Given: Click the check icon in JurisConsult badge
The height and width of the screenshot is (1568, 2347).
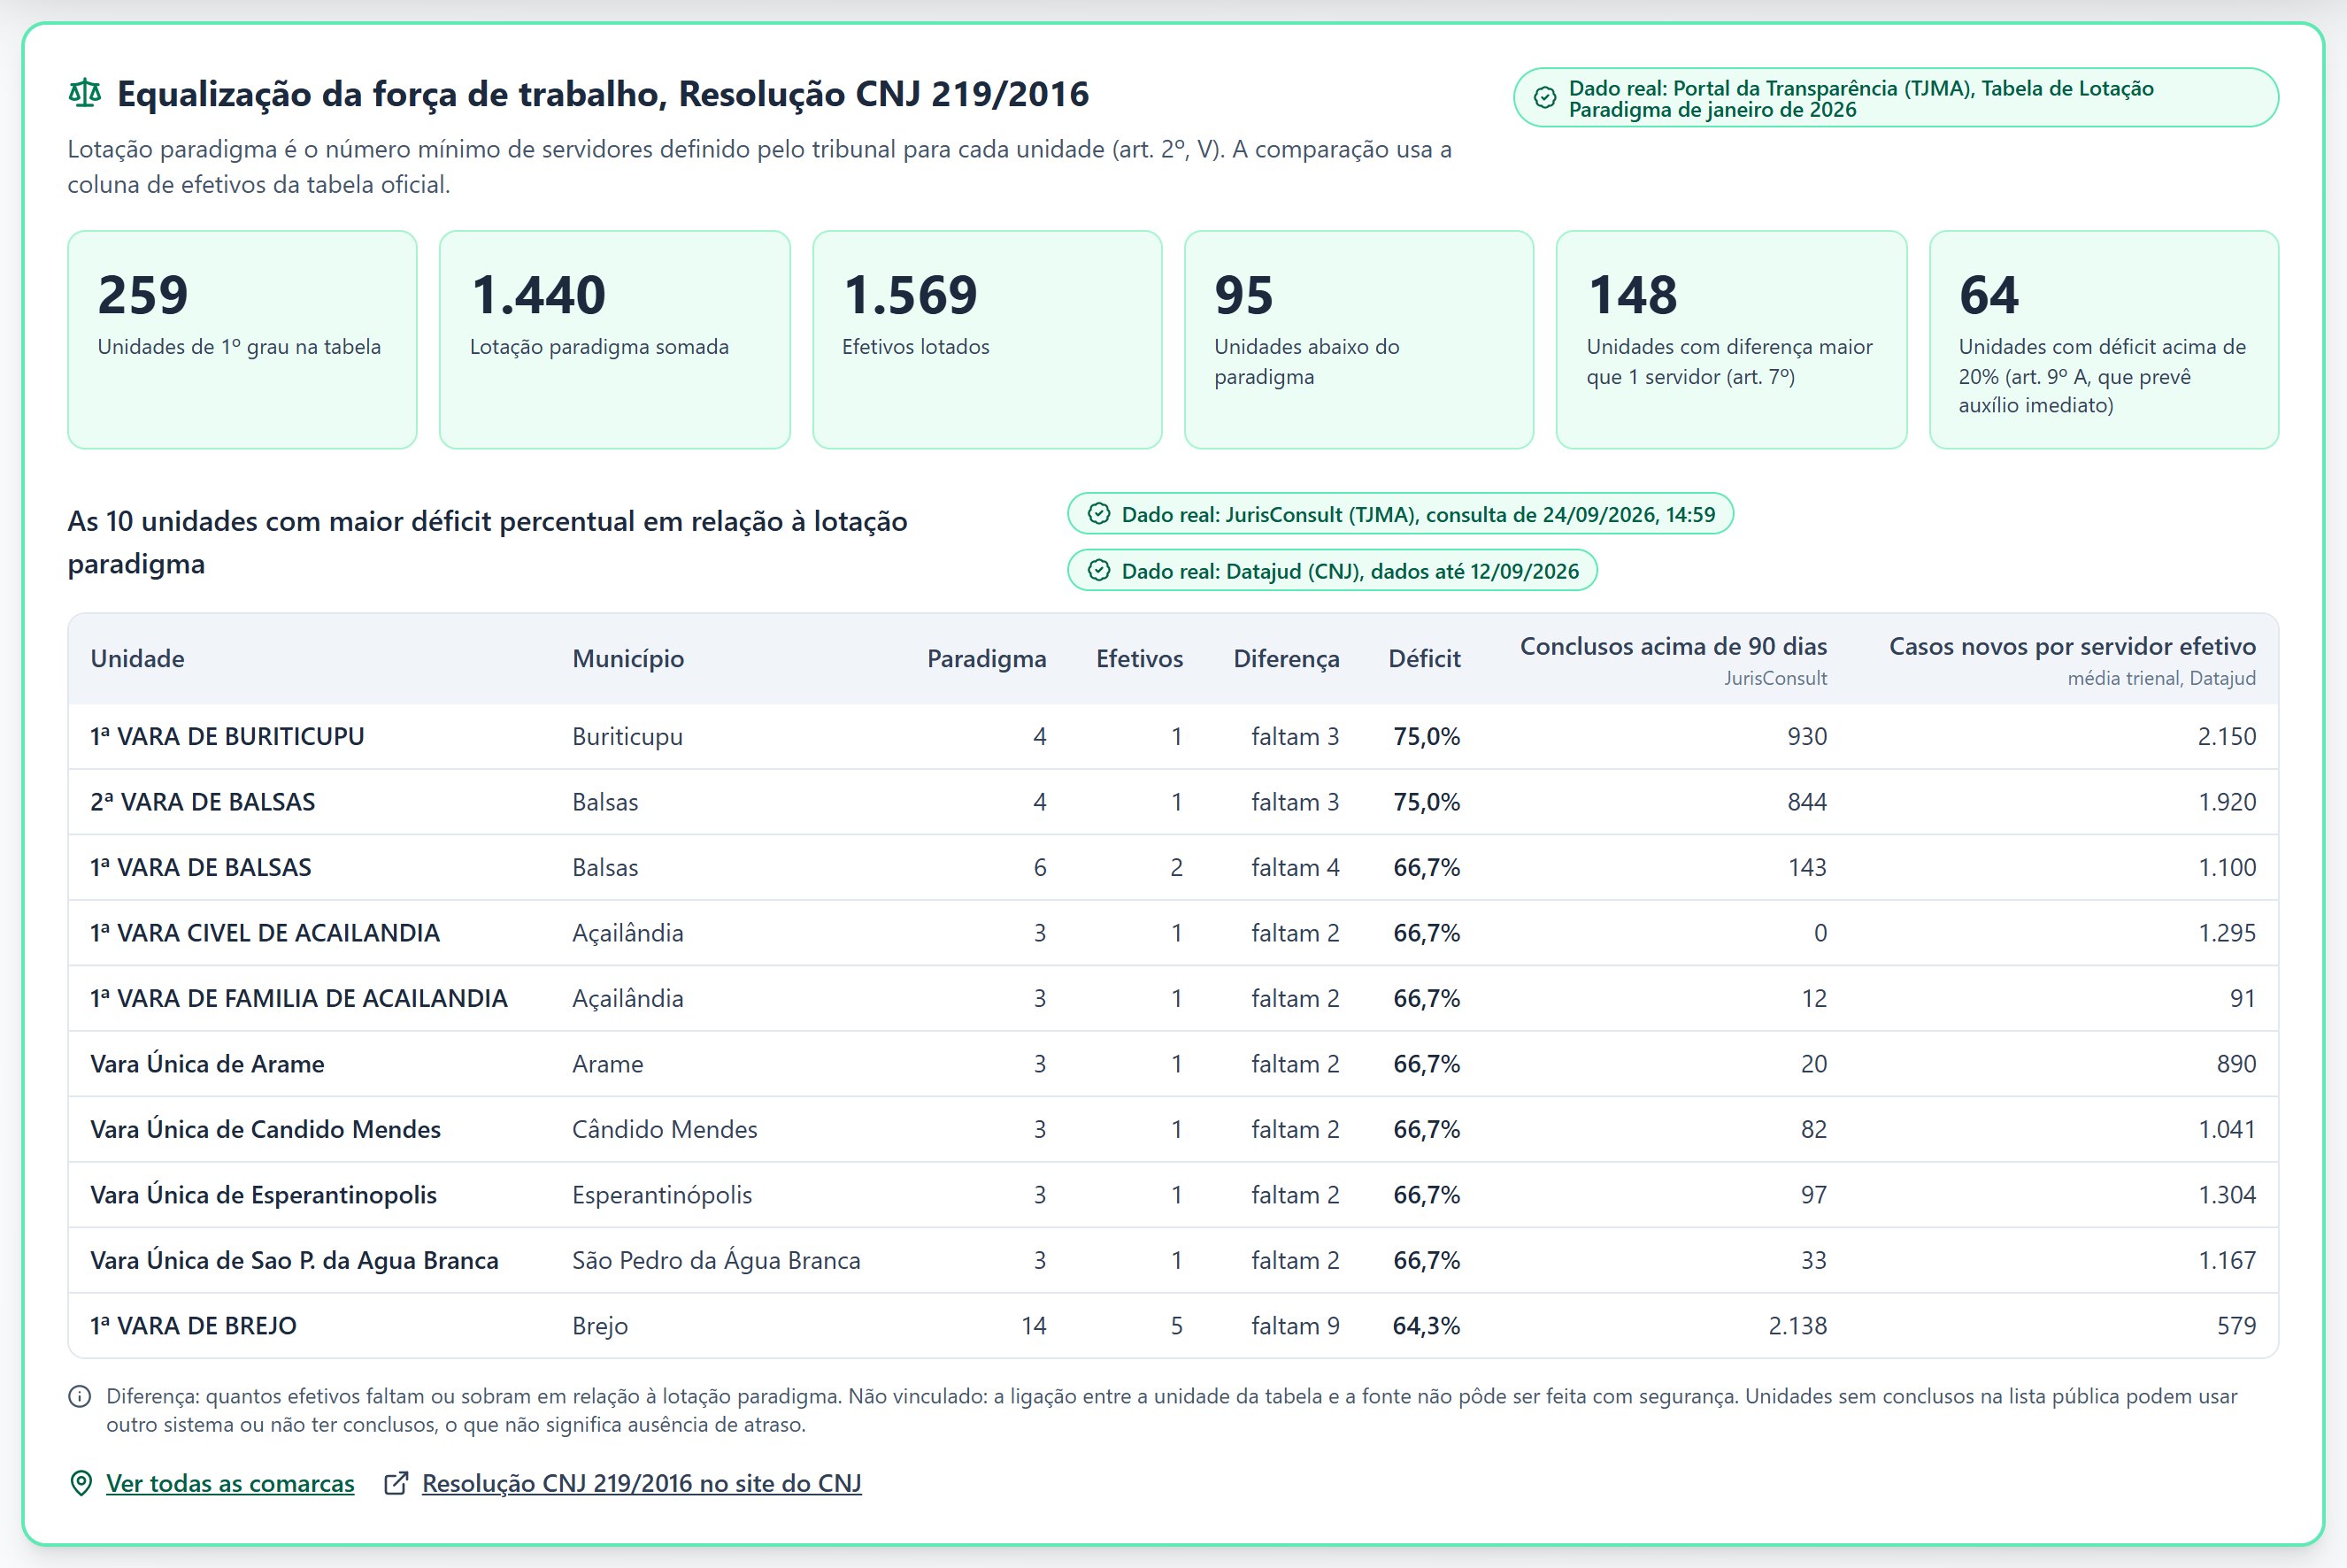Looking at the screenshot, I should point(1099,514).
